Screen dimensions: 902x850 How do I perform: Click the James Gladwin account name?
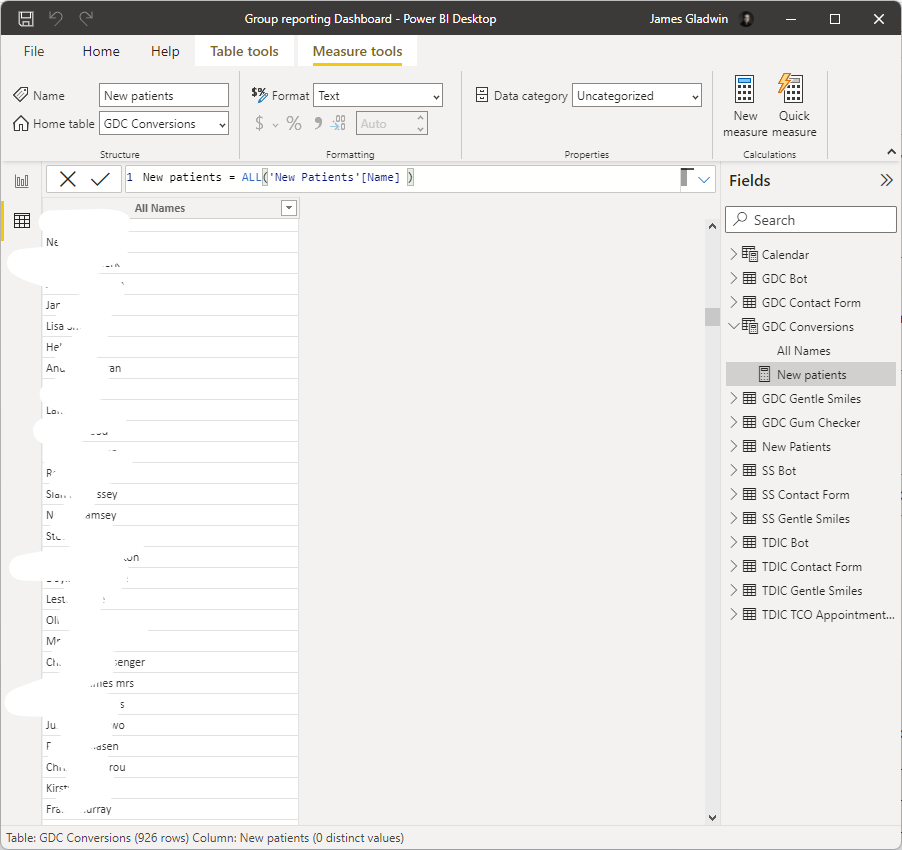click(689, 19)
